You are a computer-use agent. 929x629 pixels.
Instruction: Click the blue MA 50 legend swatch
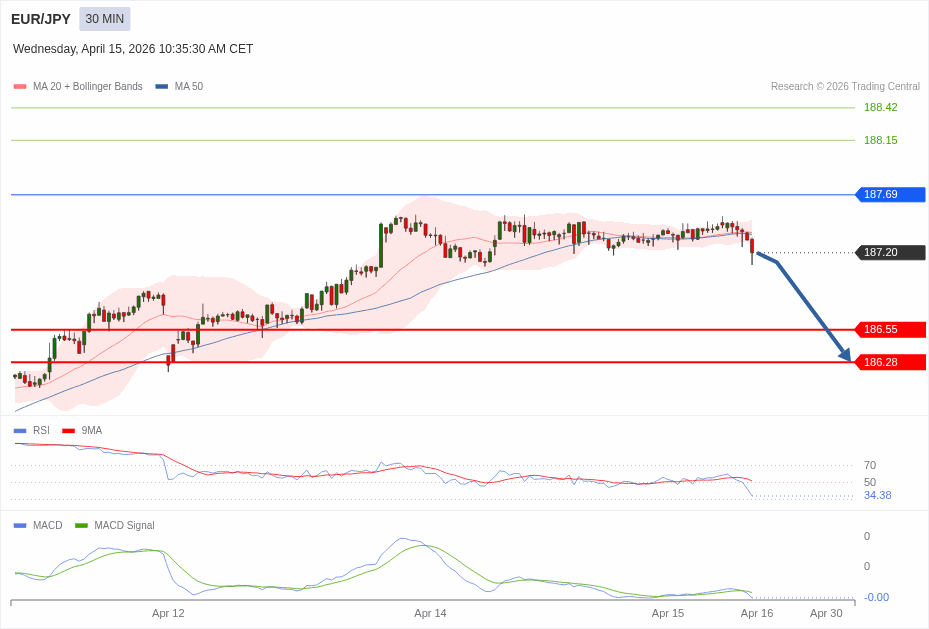click(162, 87)
